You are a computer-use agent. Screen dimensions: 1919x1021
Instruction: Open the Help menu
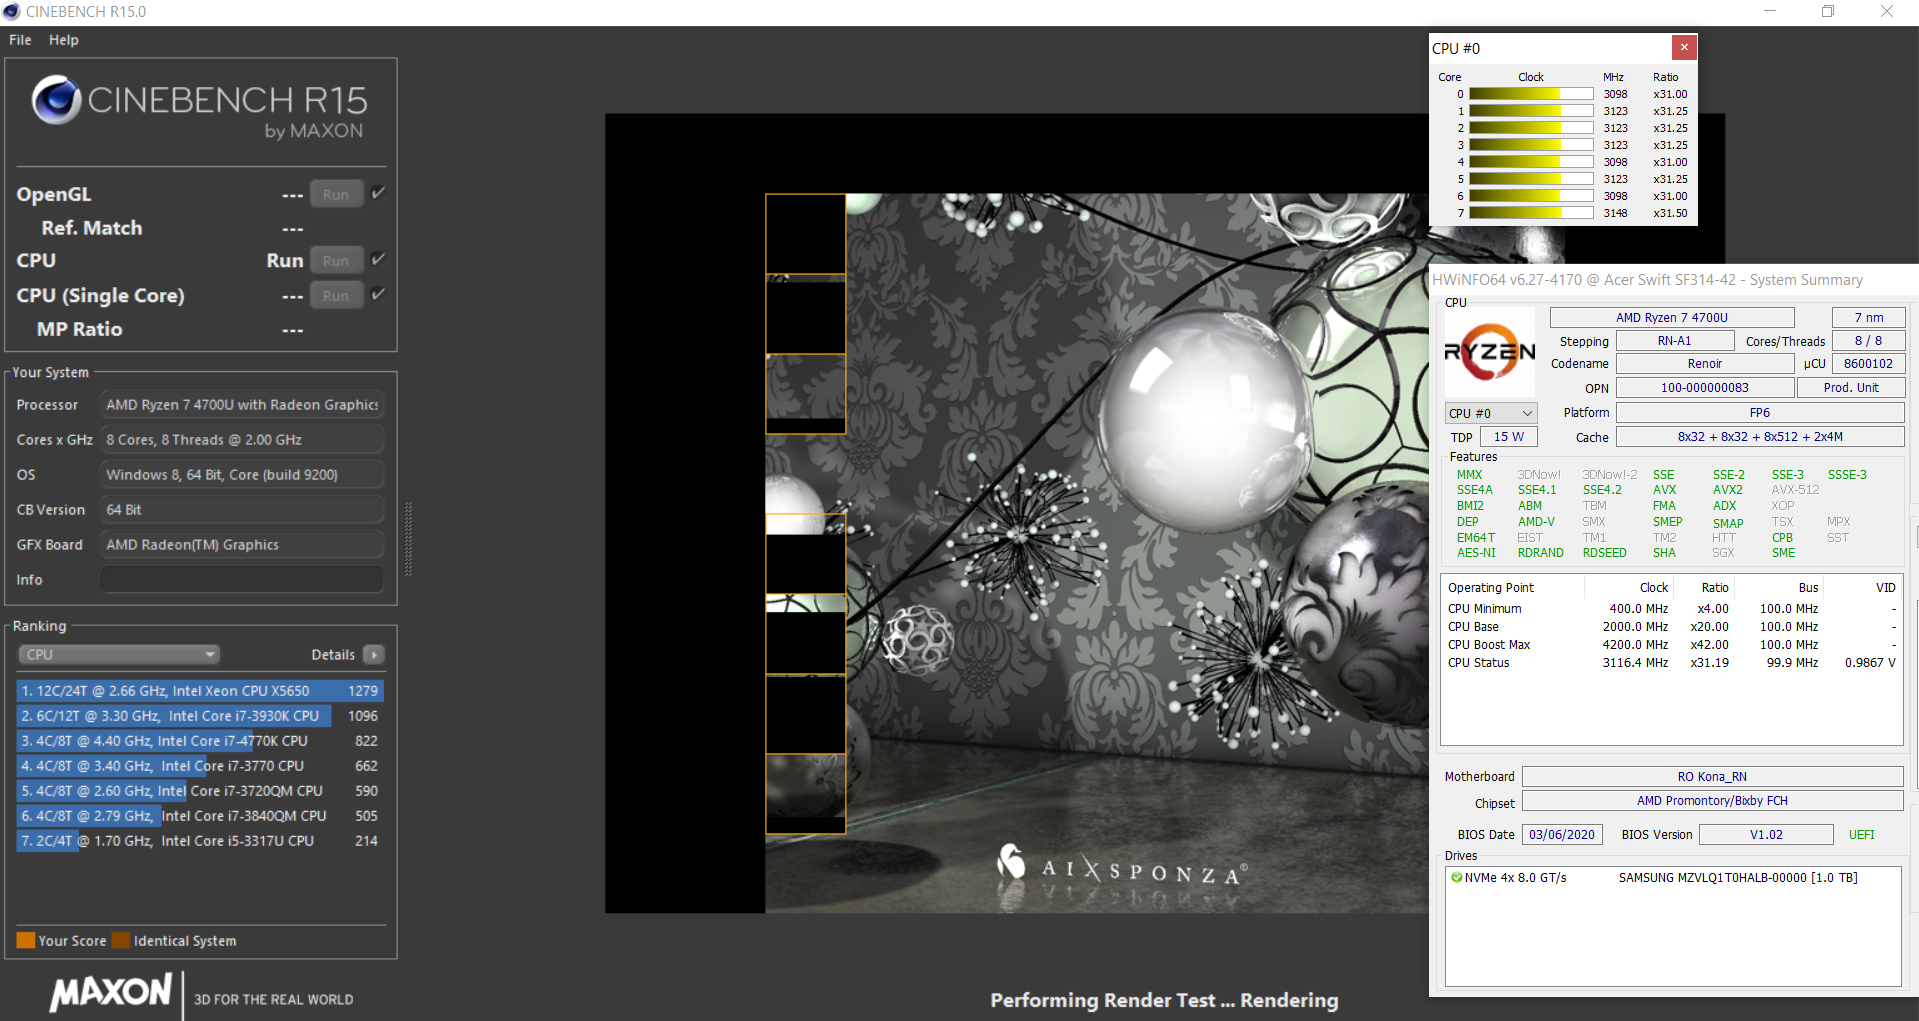tap(63, 40)
